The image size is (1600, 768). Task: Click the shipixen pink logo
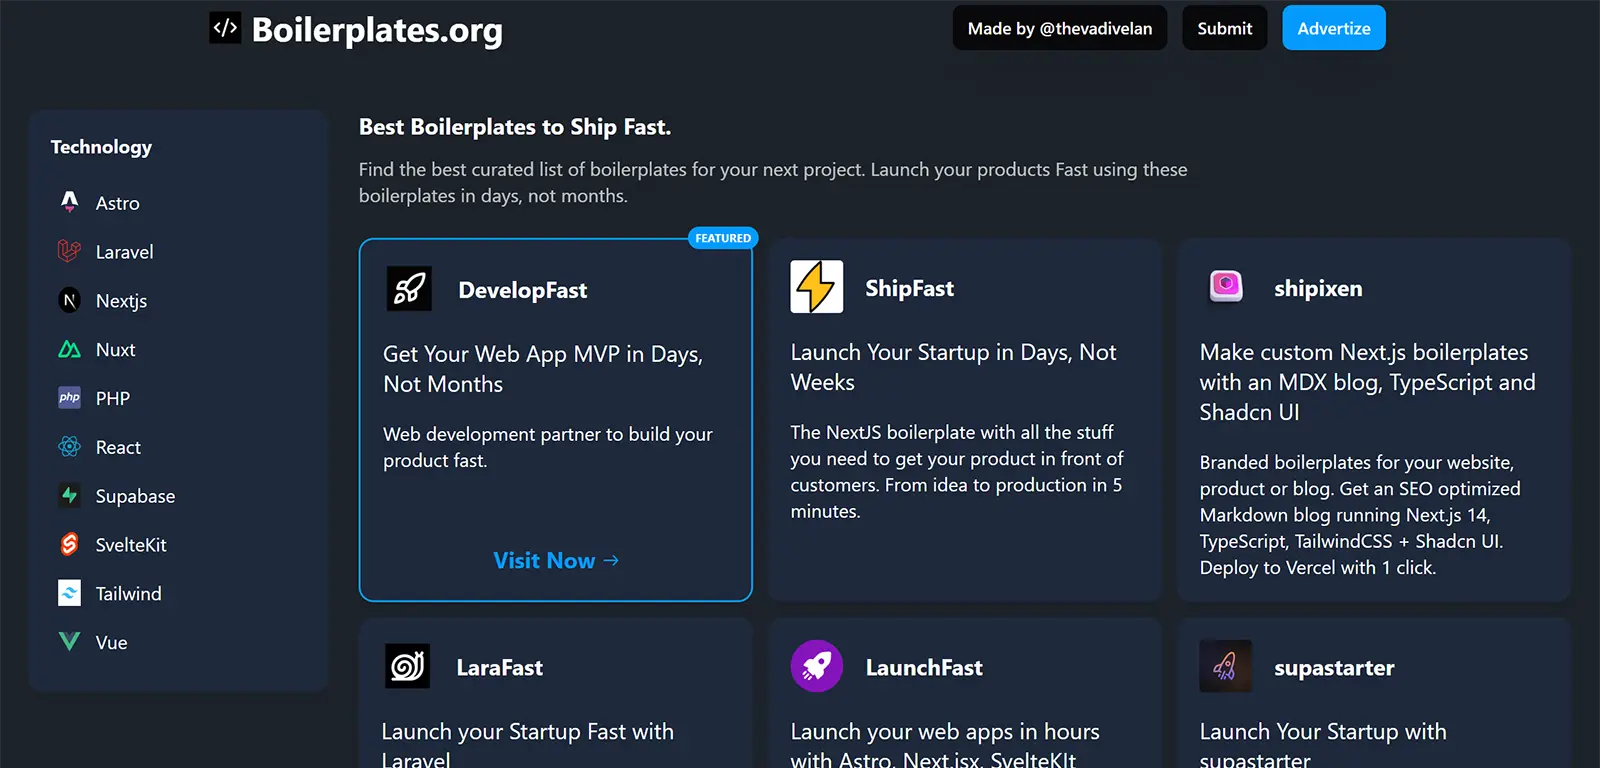coord(1226,287)
